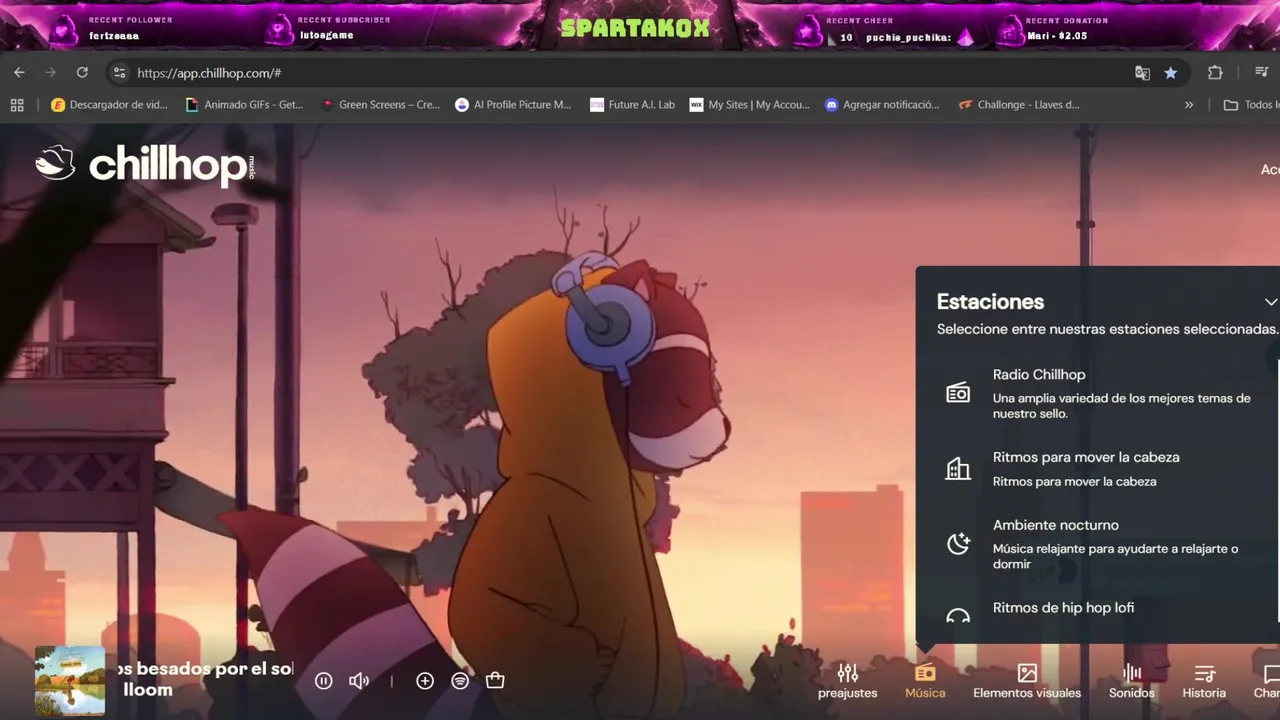Open the preajustes presets panel
Screen dimensions: 1280x720
pos(847,681)
